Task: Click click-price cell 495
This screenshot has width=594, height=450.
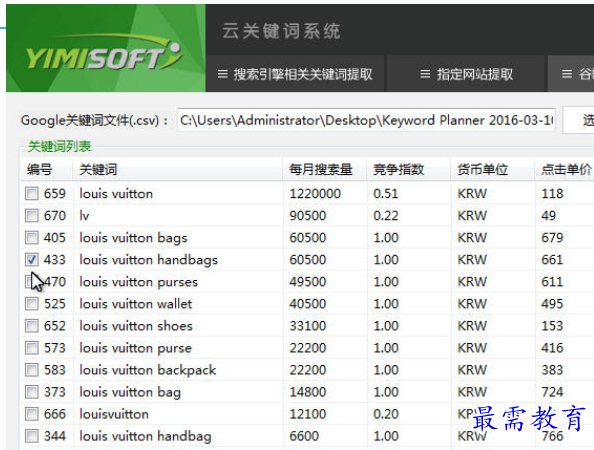Action: click(x=552, y=303)
